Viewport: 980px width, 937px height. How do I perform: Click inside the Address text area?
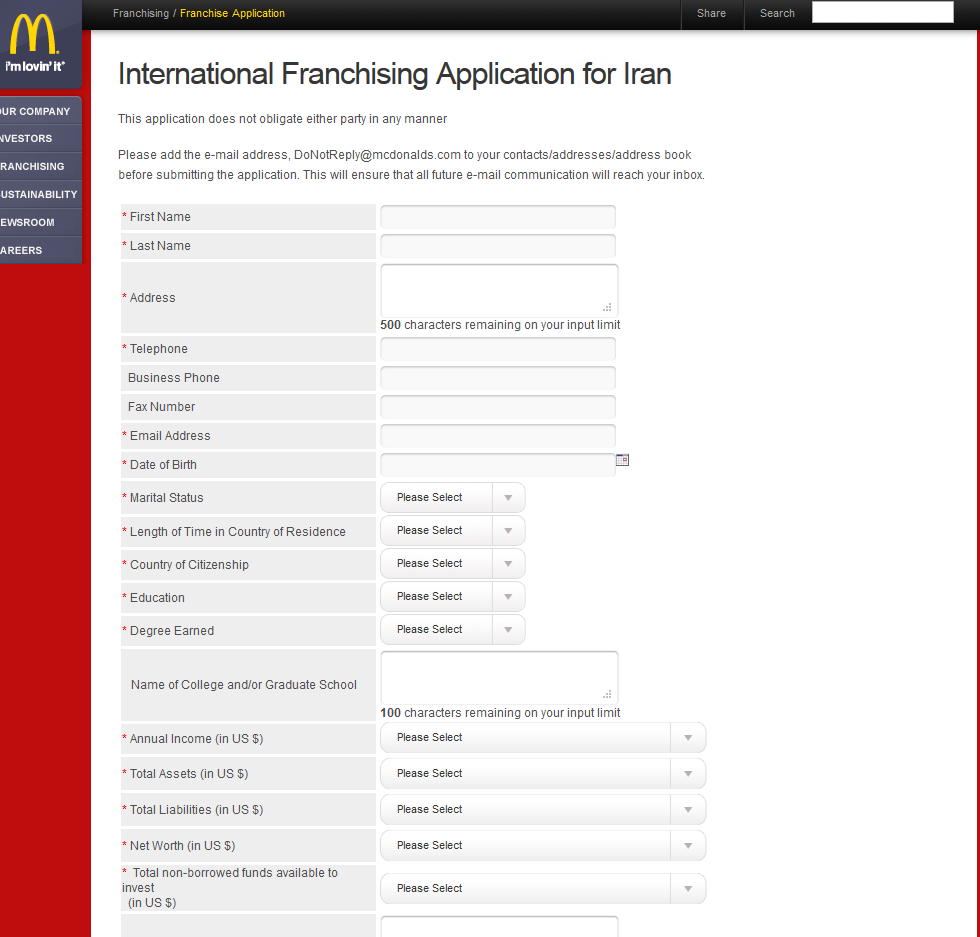(499, 290)
